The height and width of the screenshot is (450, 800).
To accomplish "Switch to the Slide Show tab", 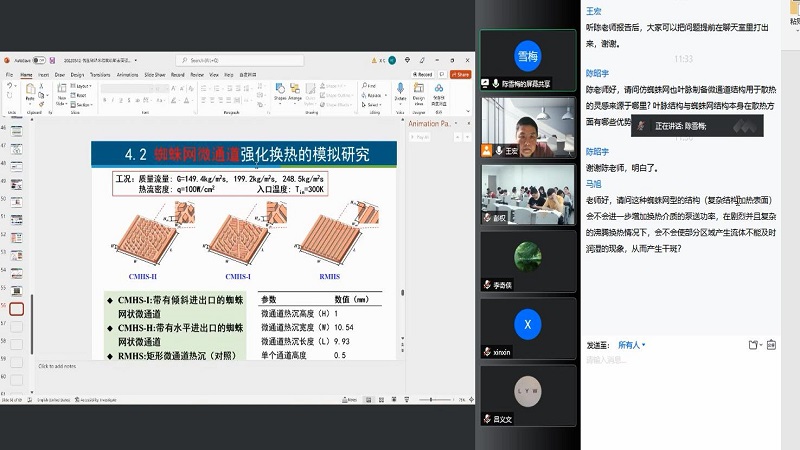I will click(155, 74).
